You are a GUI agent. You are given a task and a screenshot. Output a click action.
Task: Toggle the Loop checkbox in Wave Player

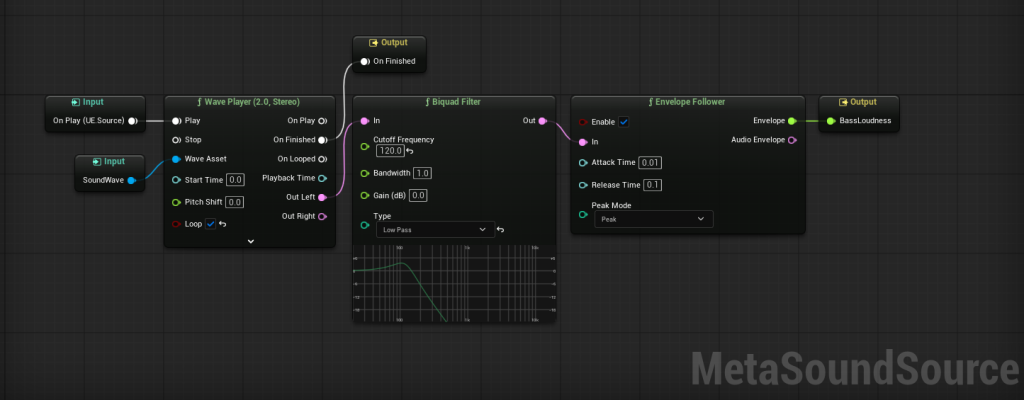tap(210, 224)
